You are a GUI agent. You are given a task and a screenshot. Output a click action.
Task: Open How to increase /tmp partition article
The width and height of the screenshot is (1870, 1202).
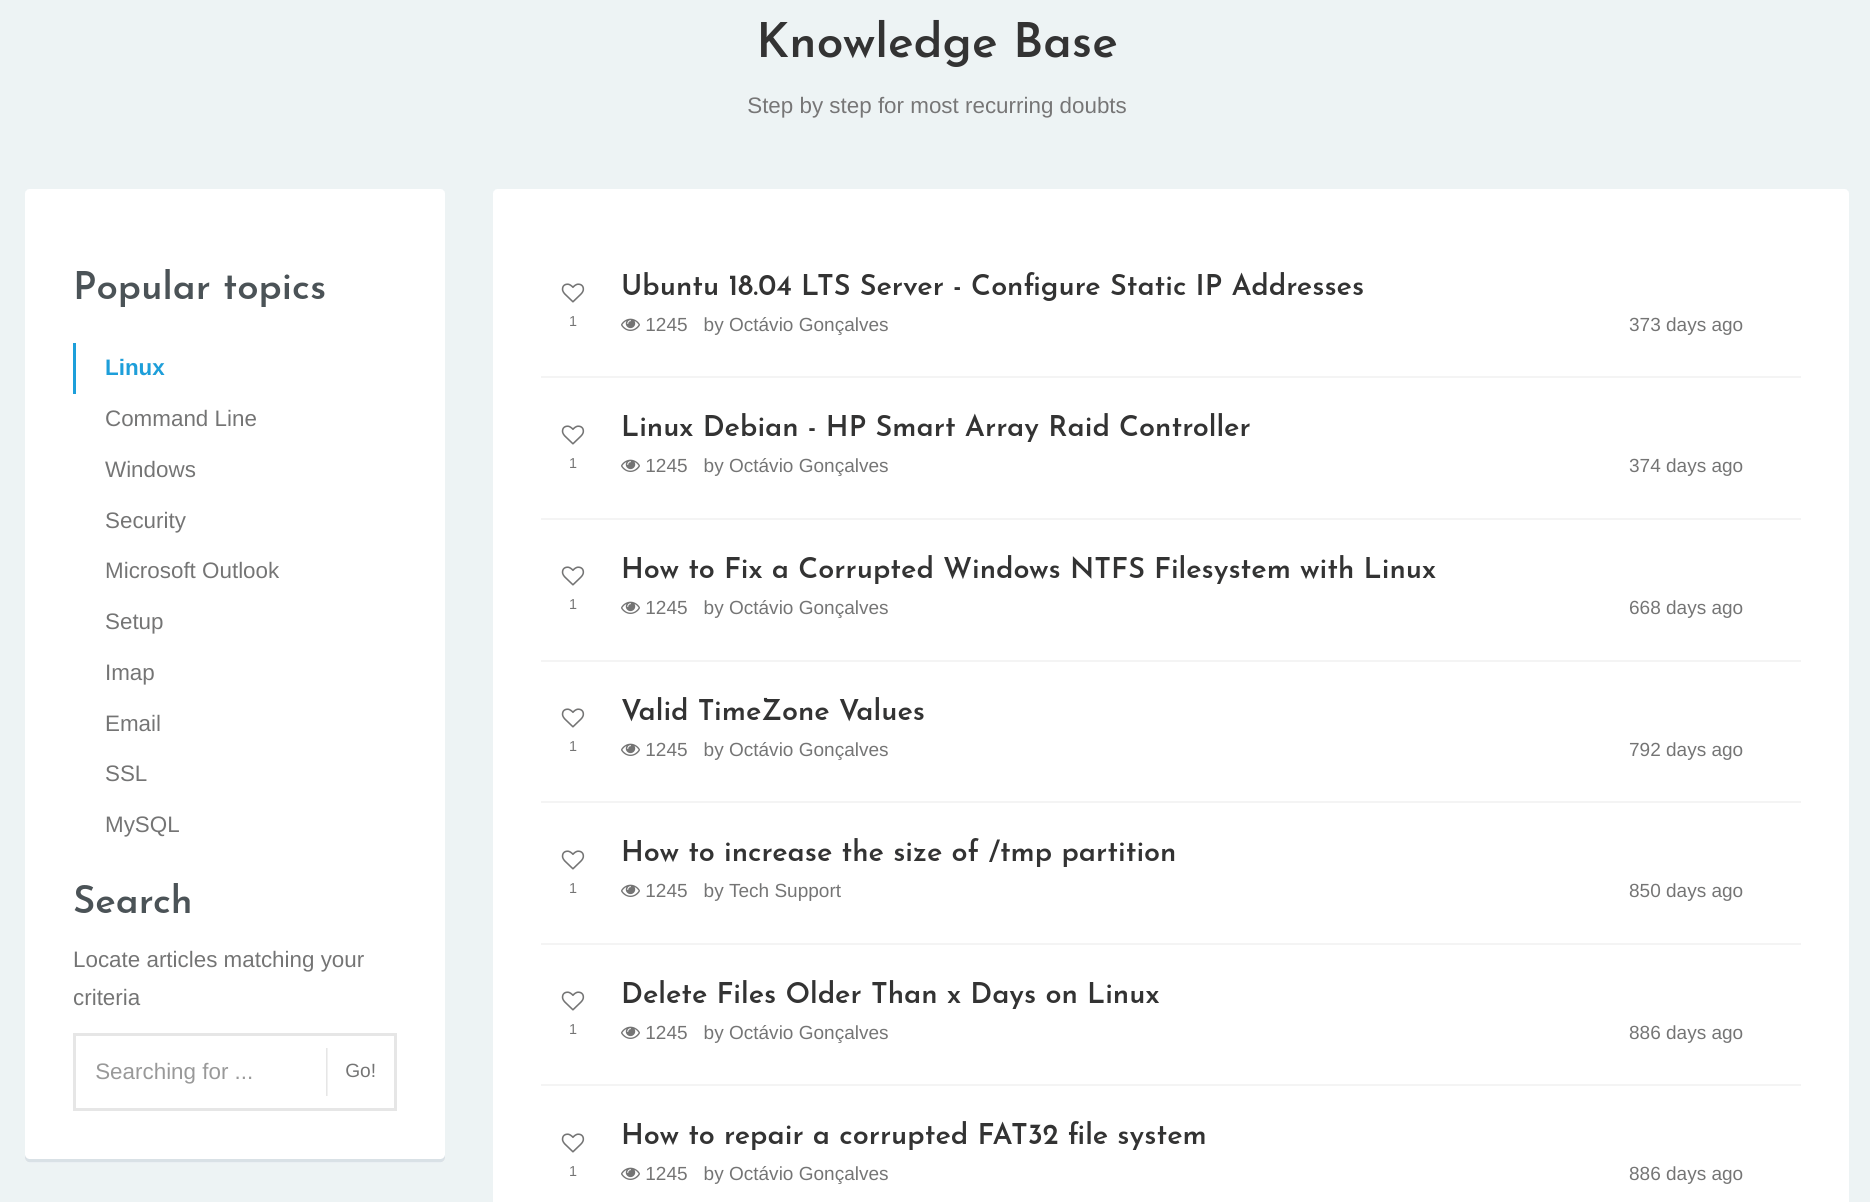[899, 852]
